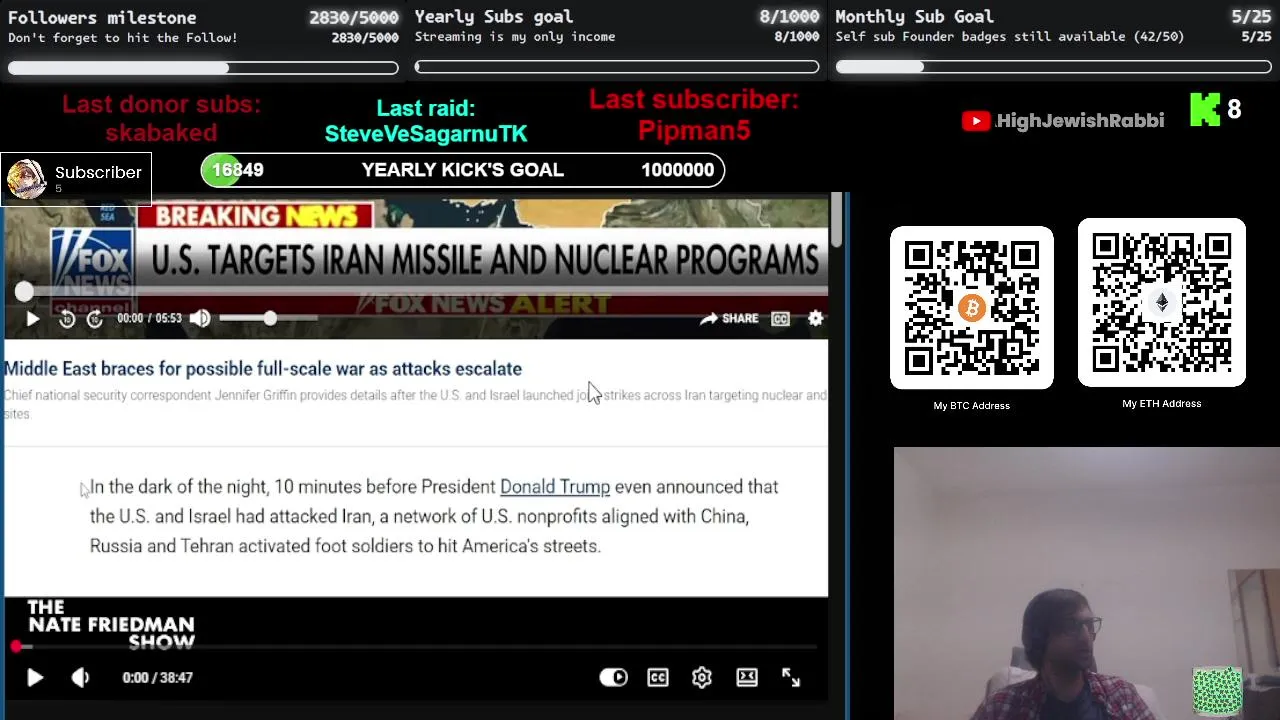
Task: Click the HighJewishRabbi channel name
Action: point(1080,121)
